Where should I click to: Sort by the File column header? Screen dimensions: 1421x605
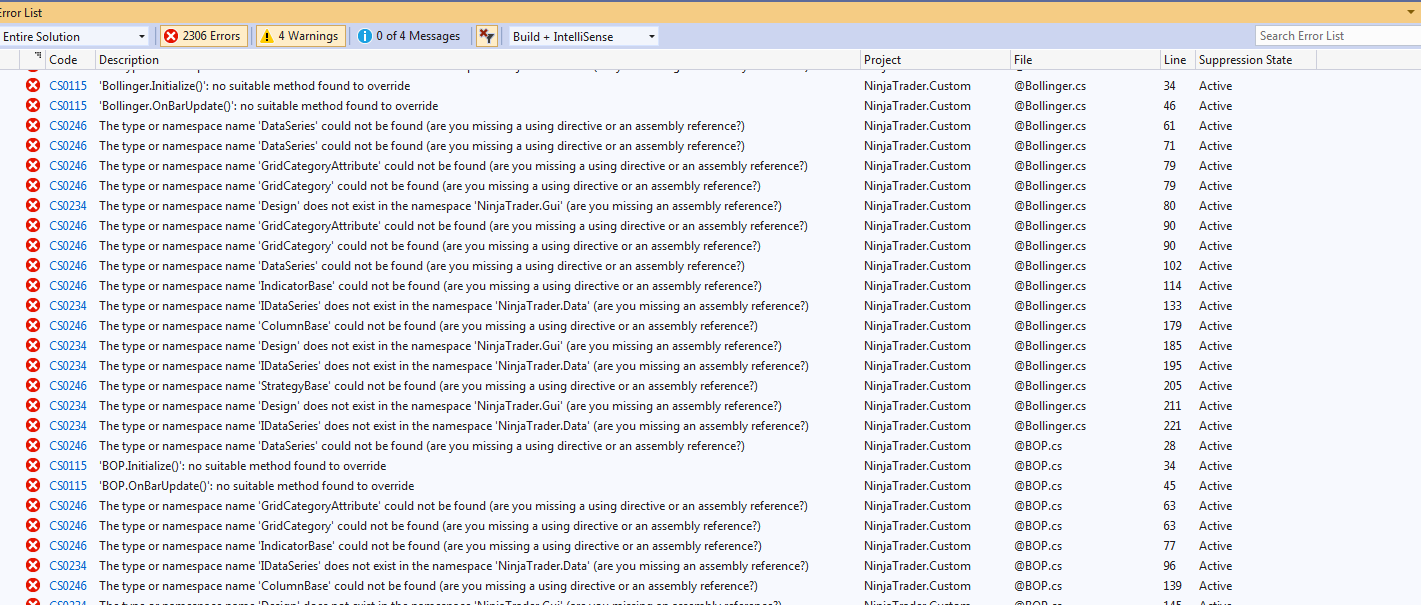click(1083, 60)
